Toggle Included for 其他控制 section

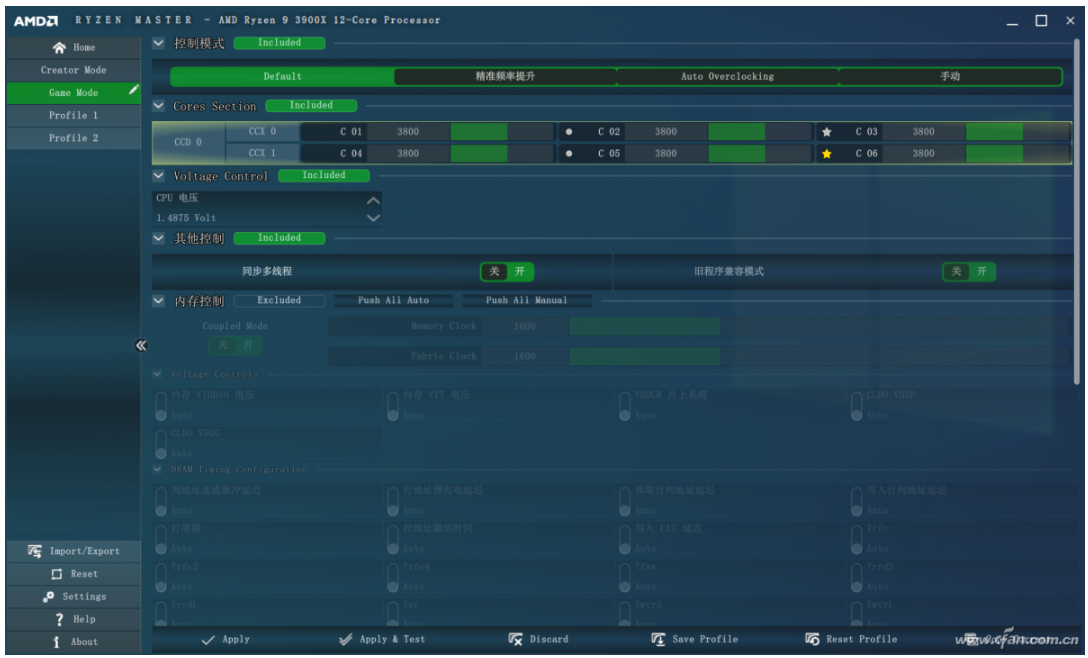click(279, 238)
